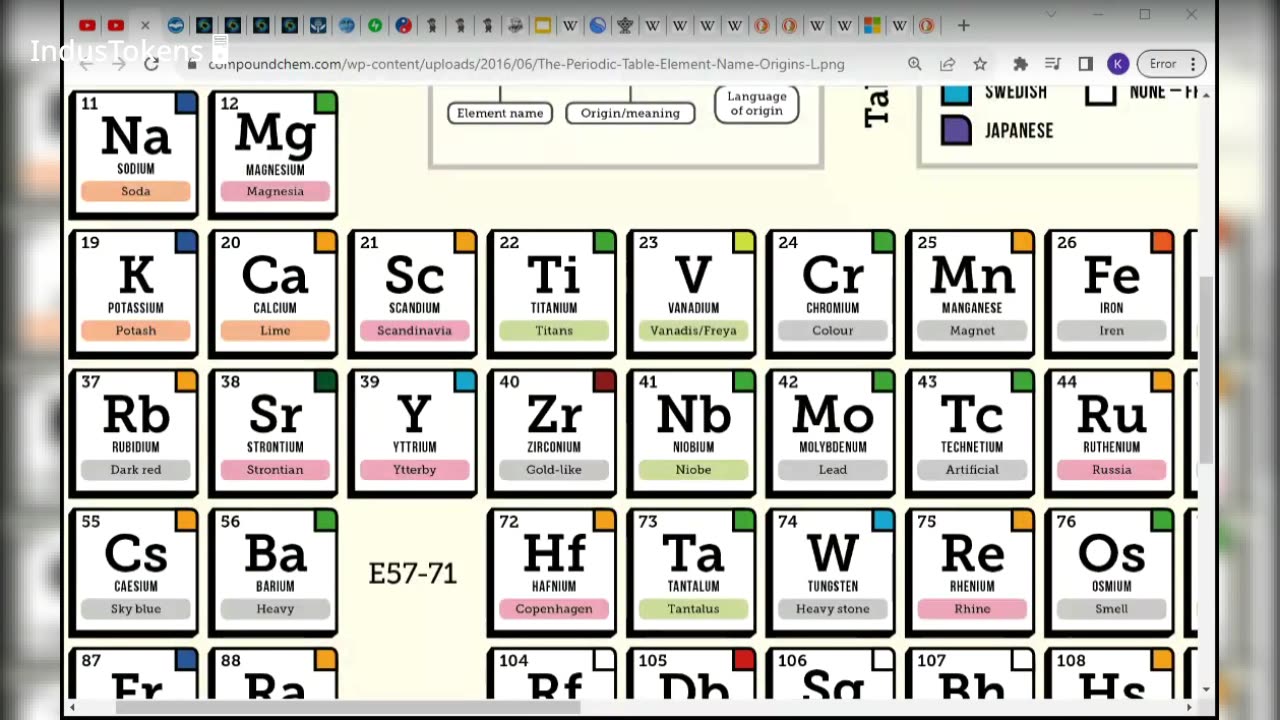Switch to the Microsoft logo tab
The width and height of the screenshot is (1280, 720).
pos(872,25)
